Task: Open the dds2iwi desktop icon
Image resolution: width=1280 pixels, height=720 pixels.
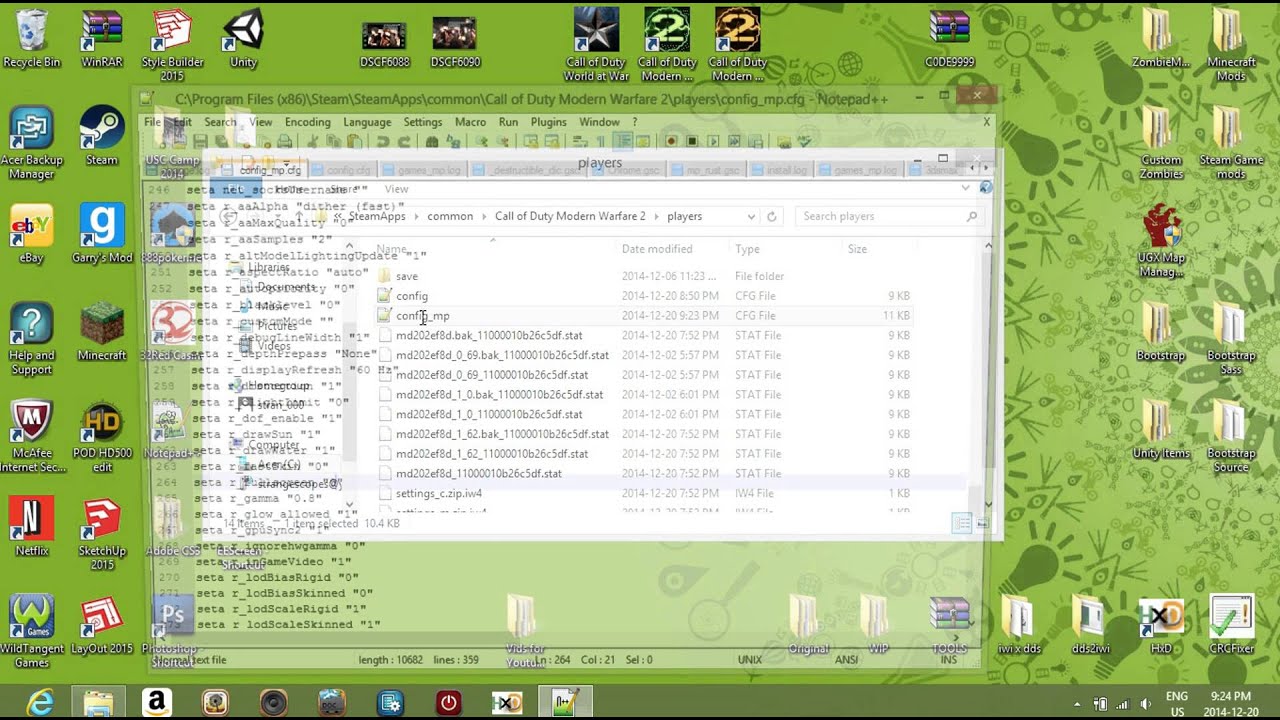Action: coord(1091,625)
